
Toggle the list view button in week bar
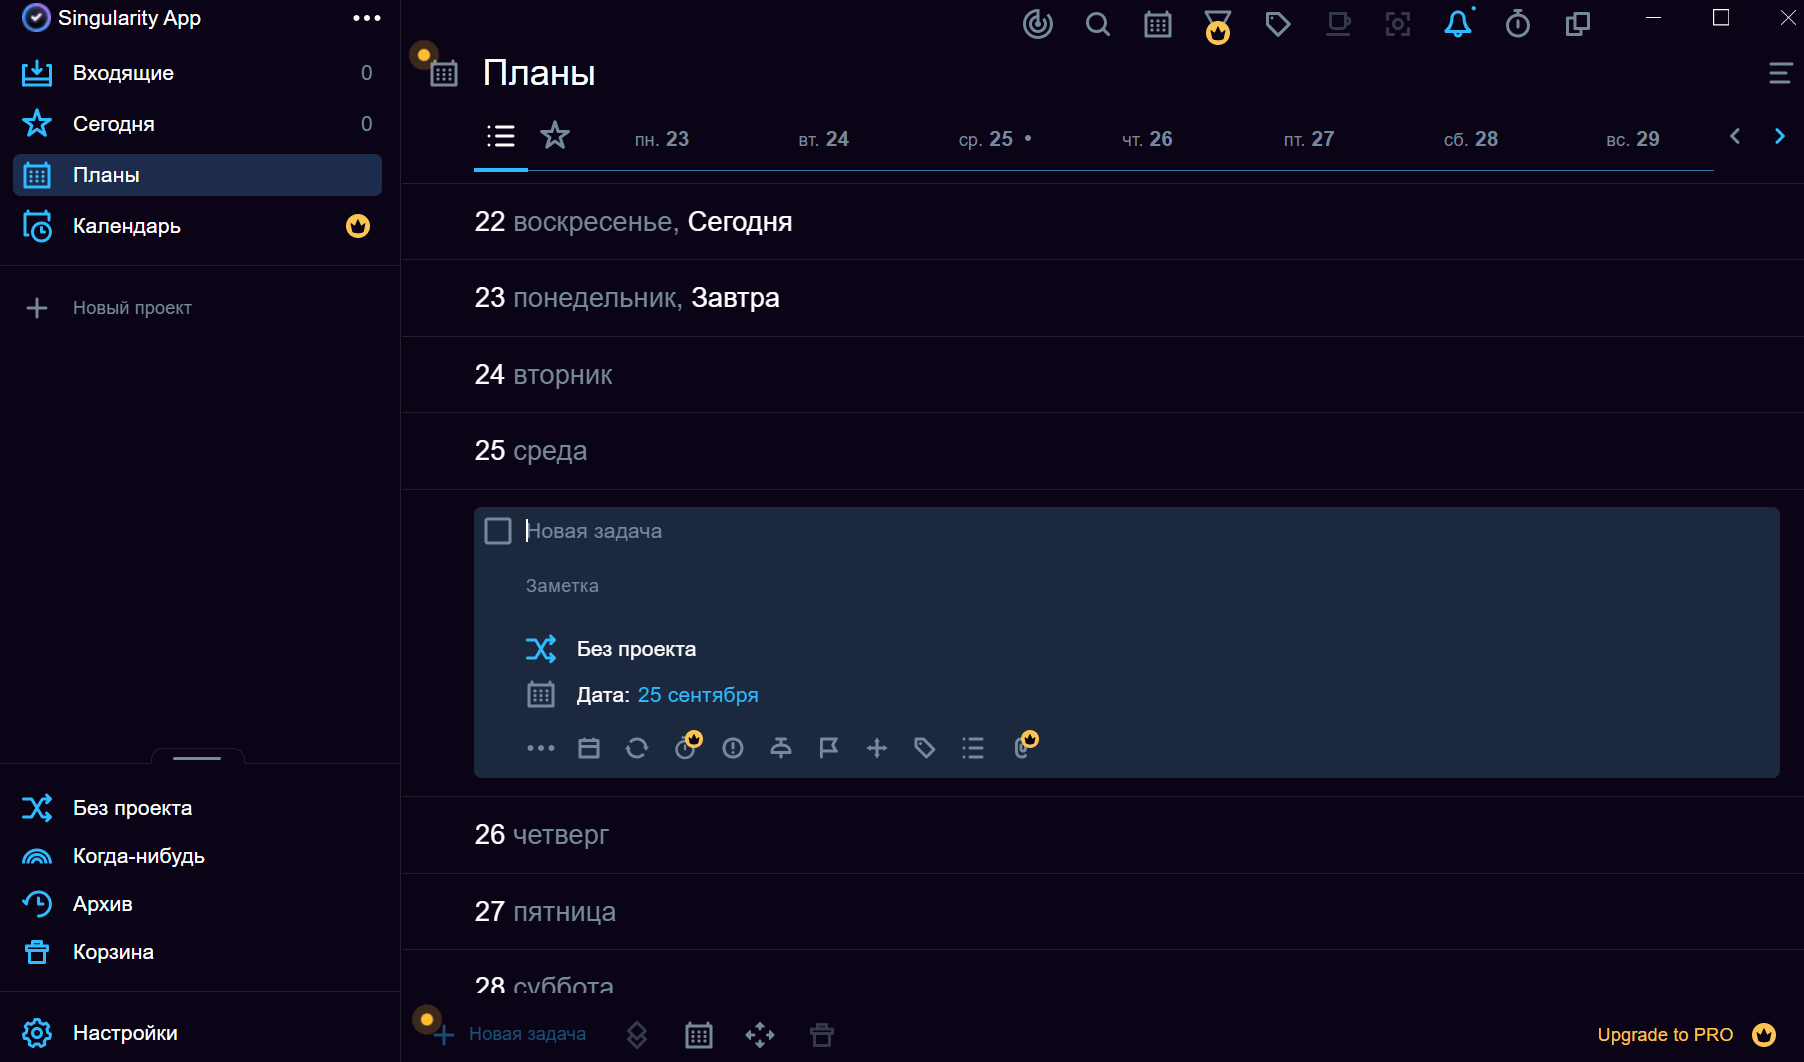click(501, 136)
